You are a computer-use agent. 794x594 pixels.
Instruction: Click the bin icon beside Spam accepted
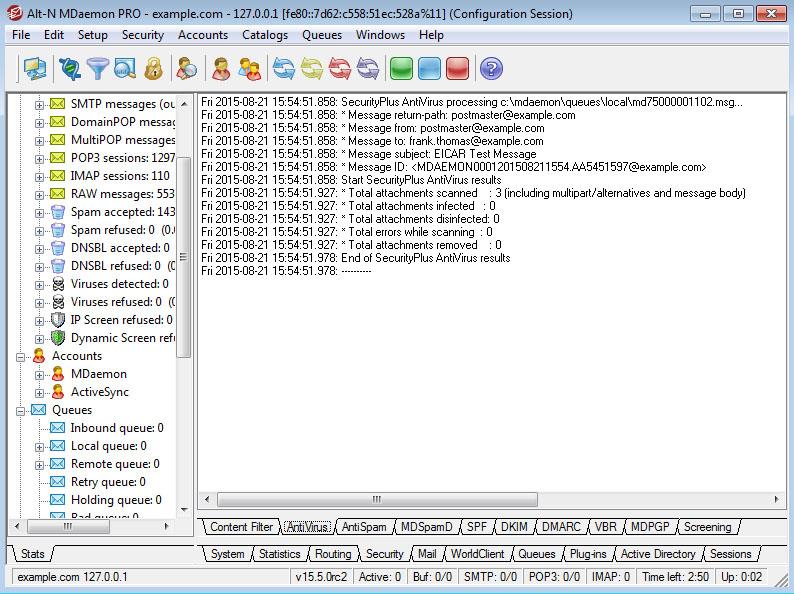coord(58,212)
